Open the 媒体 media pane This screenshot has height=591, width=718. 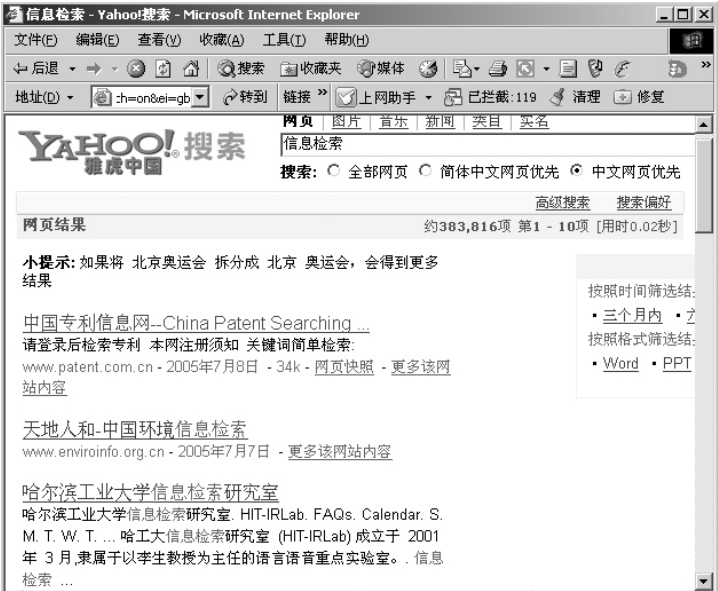381,69
